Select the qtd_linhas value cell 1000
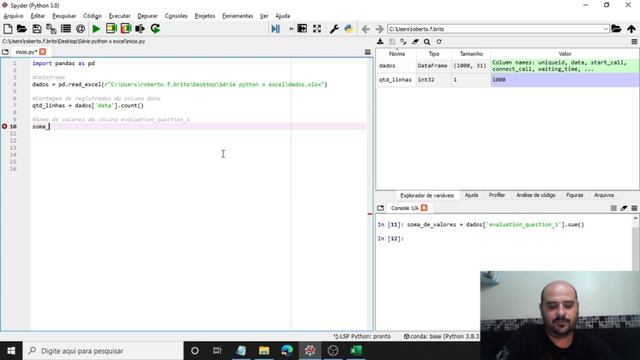The height and width of the screenshot is (360, 640). click(564, 80)
